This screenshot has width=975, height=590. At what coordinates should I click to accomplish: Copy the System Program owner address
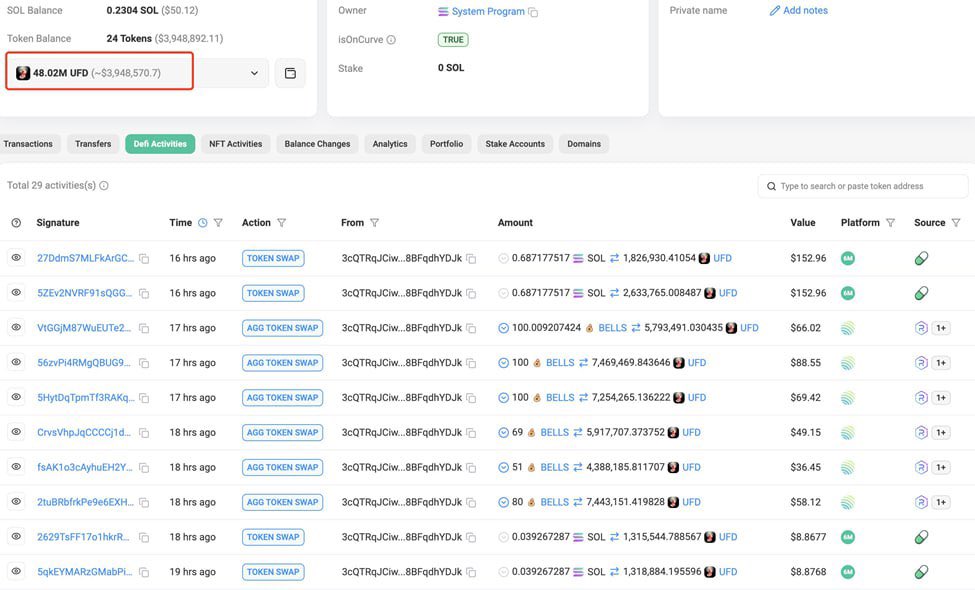533,12
